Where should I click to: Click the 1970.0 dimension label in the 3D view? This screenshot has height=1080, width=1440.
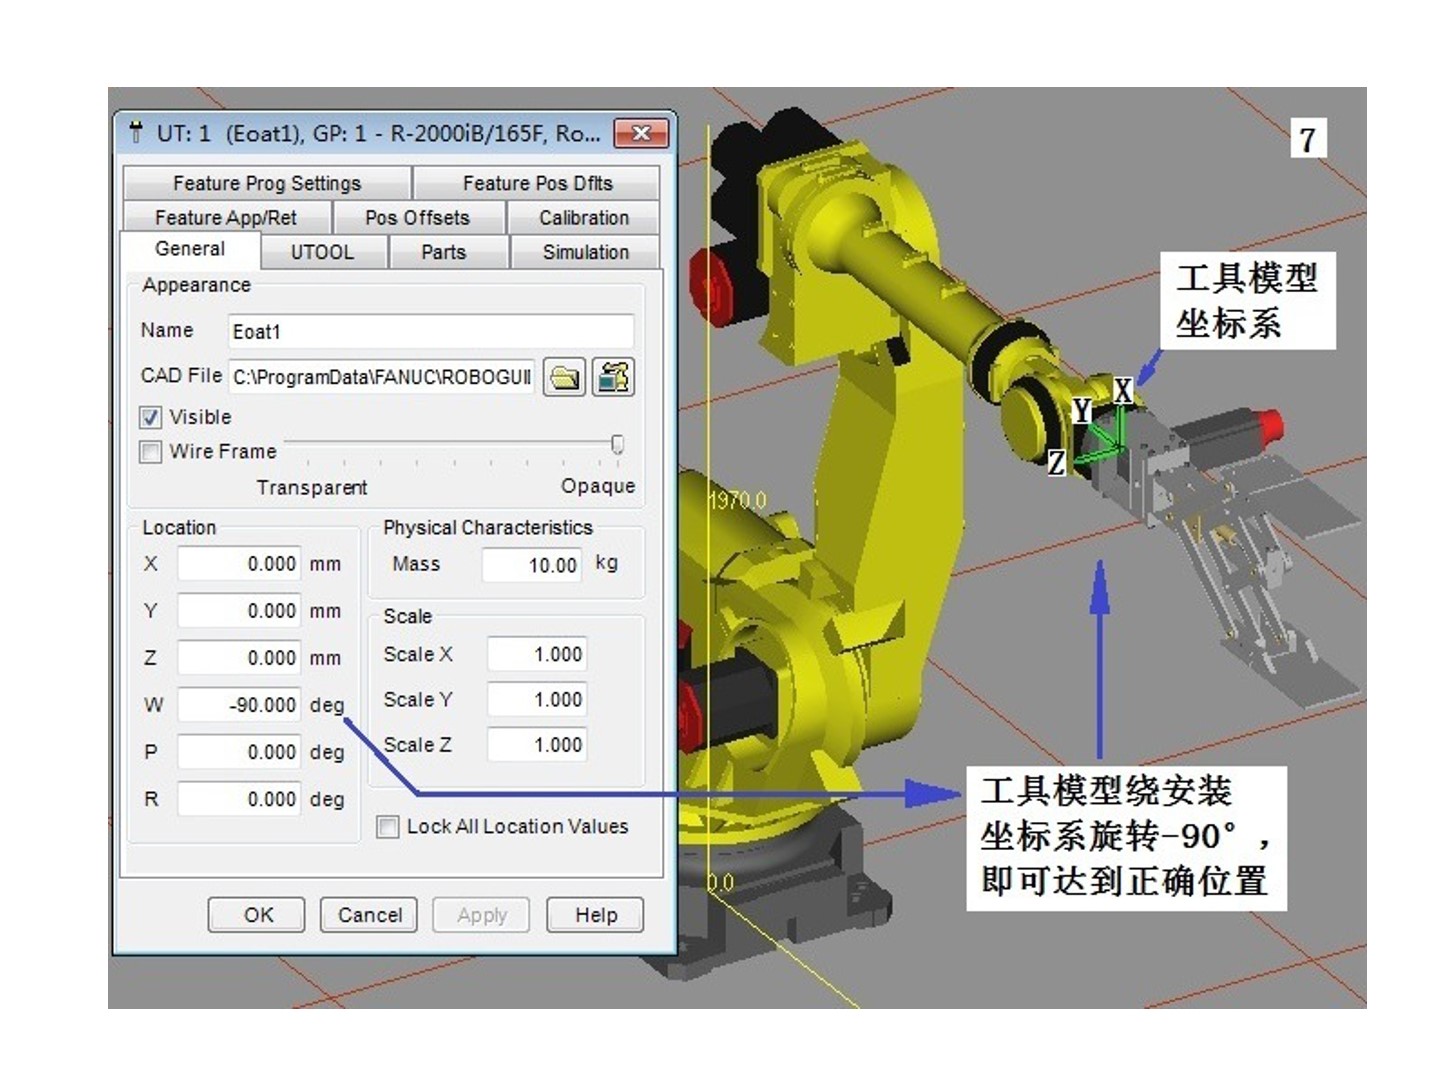point(738,500)
